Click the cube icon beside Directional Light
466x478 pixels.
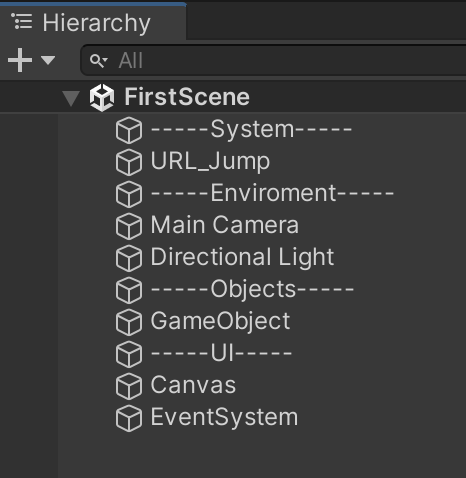click(129, 258)
